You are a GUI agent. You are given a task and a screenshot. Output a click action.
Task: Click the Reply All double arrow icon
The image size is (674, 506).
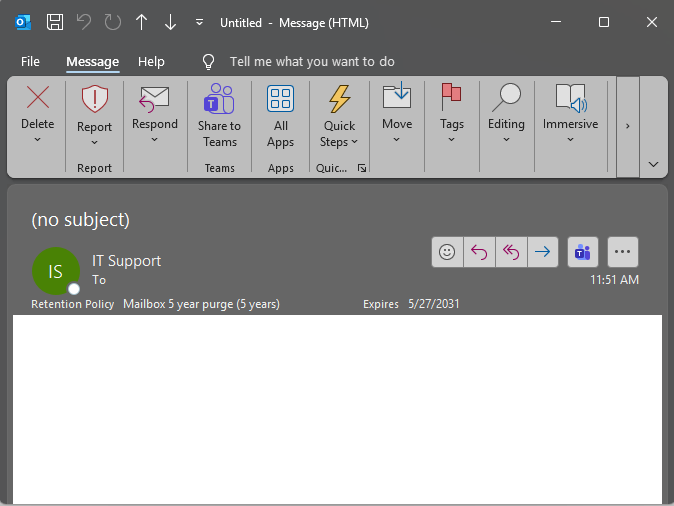coord(511,252)
